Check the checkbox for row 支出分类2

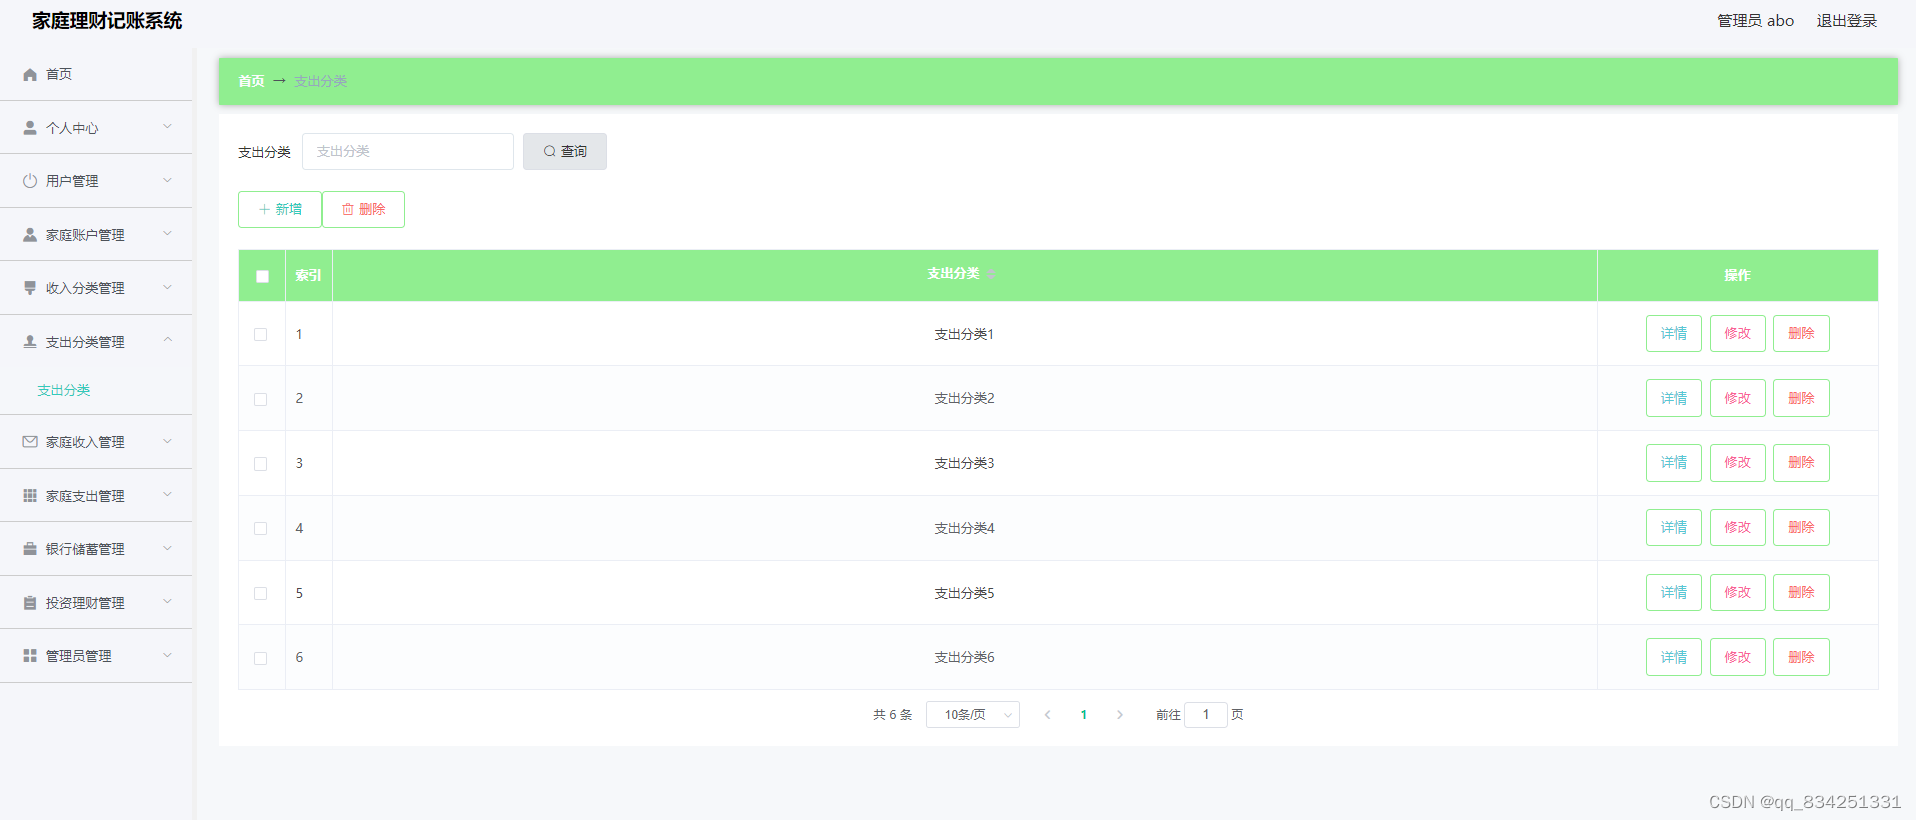[x=261, y=399]
